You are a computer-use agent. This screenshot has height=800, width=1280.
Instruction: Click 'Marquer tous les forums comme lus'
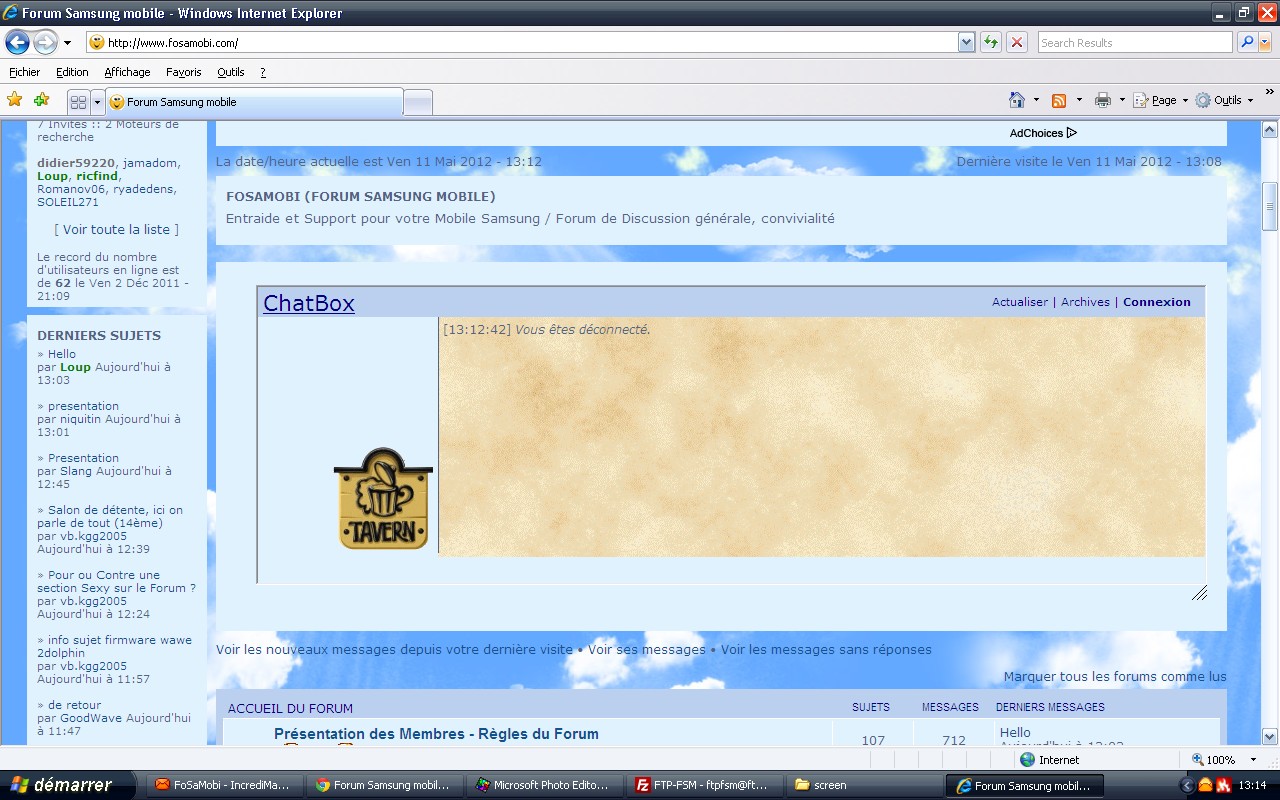coord(1115,676)
